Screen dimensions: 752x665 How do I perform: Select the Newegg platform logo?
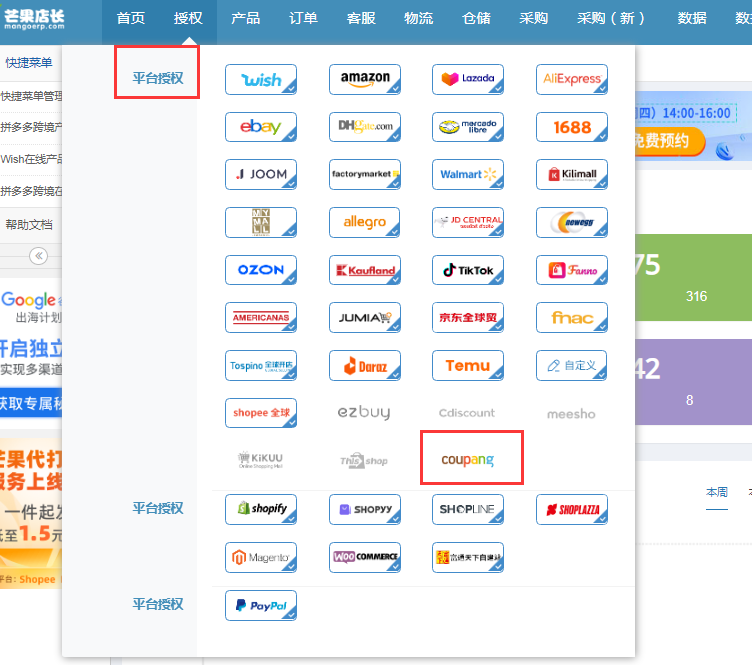(x=572, y=222)
